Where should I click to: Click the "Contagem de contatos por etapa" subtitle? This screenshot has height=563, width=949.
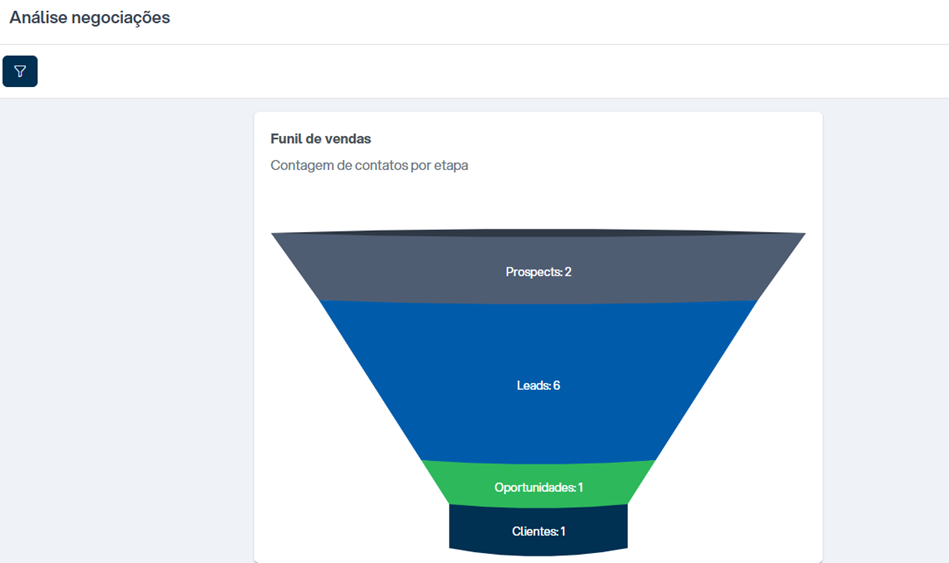(x=369, y=165)
